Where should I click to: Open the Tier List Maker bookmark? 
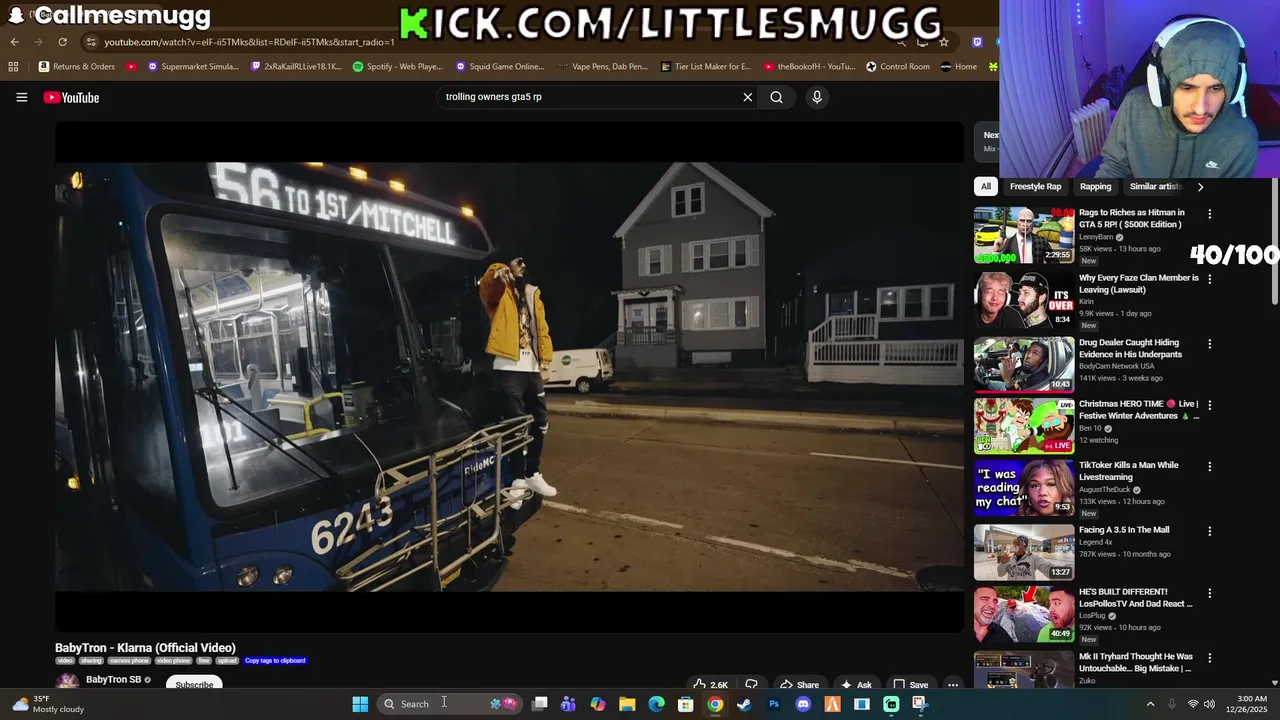click(x=706, y=67)
